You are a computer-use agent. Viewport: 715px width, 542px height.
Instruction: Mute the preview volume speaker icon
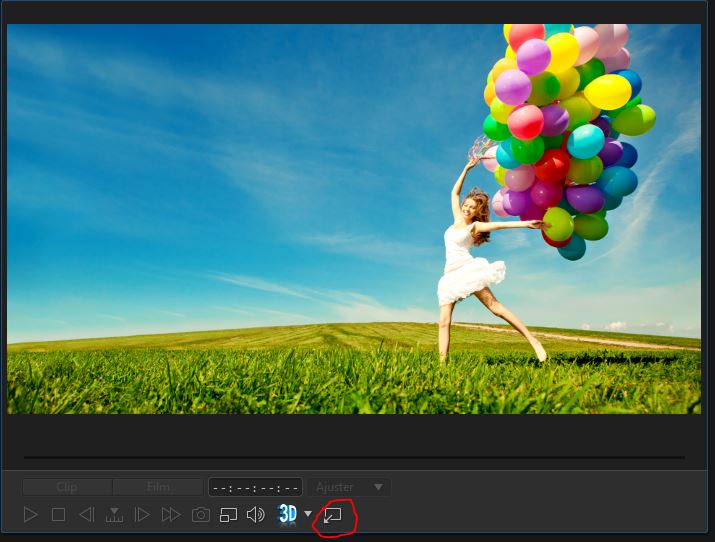point(256,515)
